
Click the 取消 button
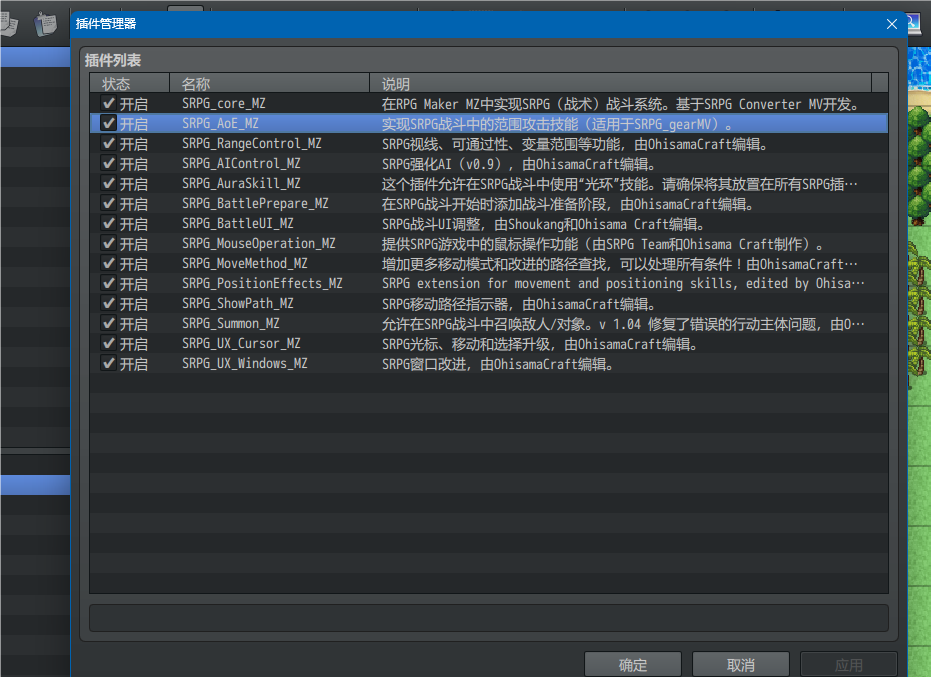741,665
